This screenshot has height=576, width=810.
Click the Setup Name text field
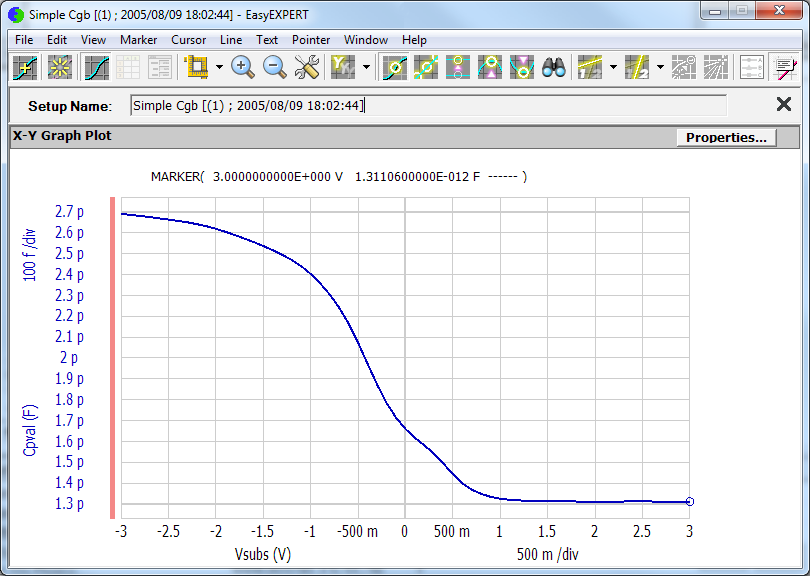(x=428, y=106)
